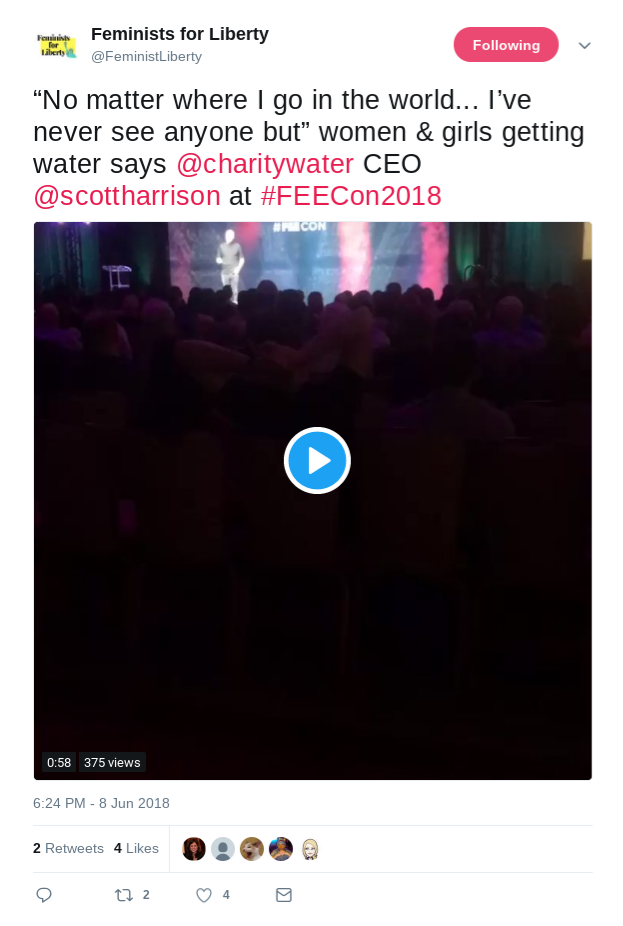Viewport: 623px width, 926px height.
Task: Click the first dark-haired liker avatar
Action: tap(194, 849)
